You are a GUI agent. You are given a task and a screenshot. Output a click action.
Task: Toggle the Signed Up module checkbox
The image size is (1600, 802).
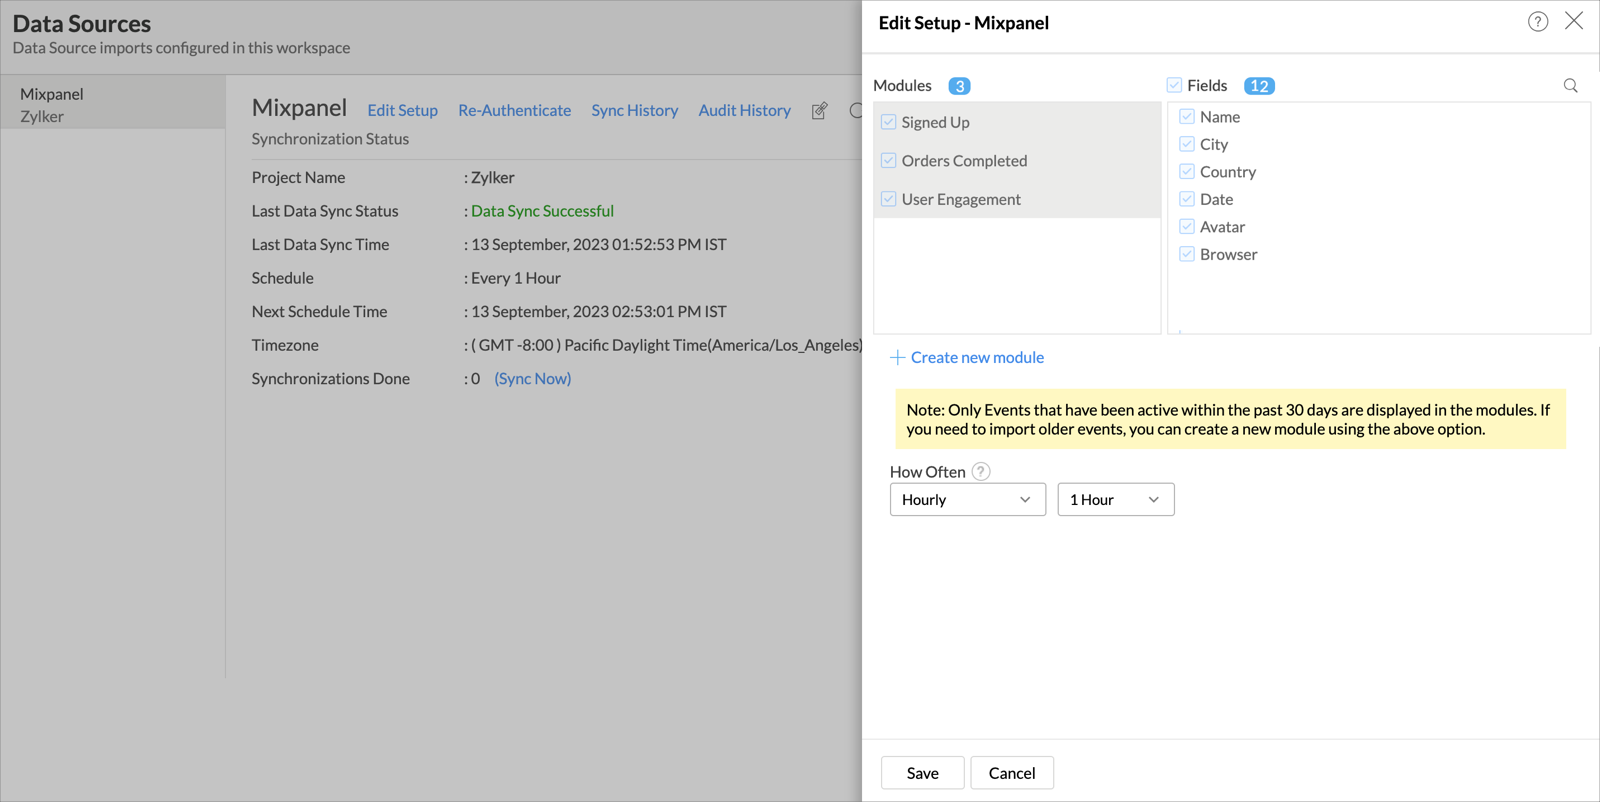[888, 122]
